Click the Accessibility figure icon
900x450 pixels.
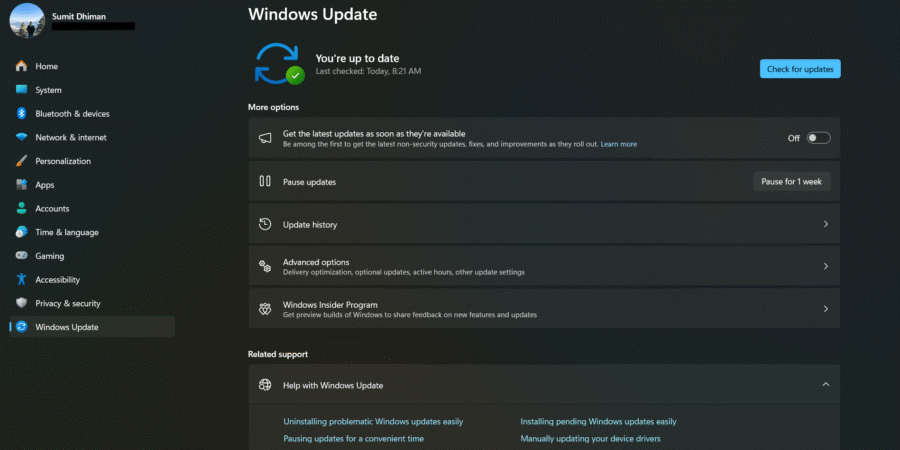pos(21,280)
